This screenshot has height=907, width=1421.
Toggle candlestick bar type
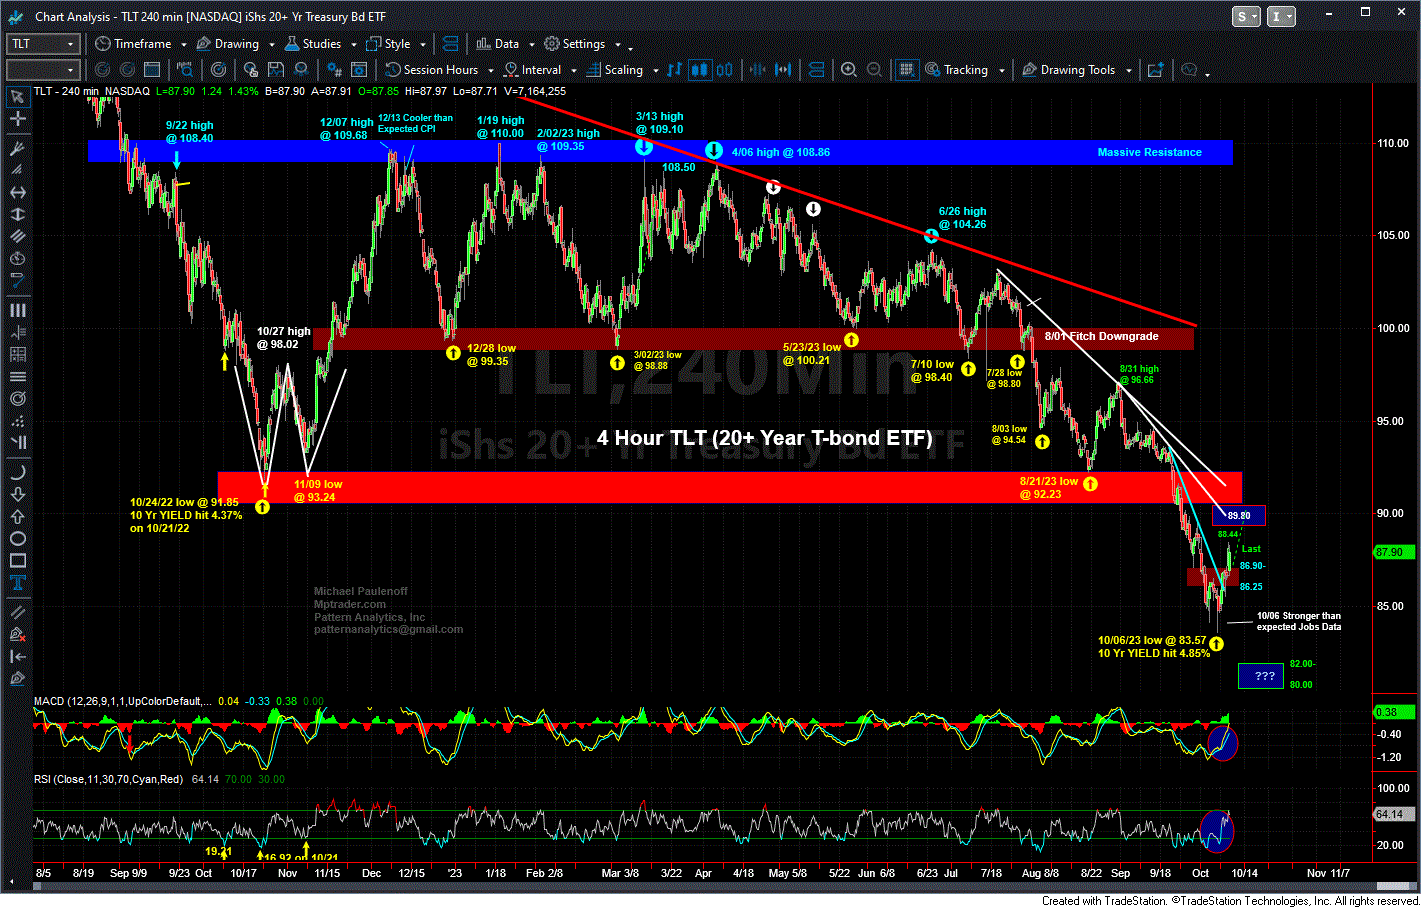(700, 70)
